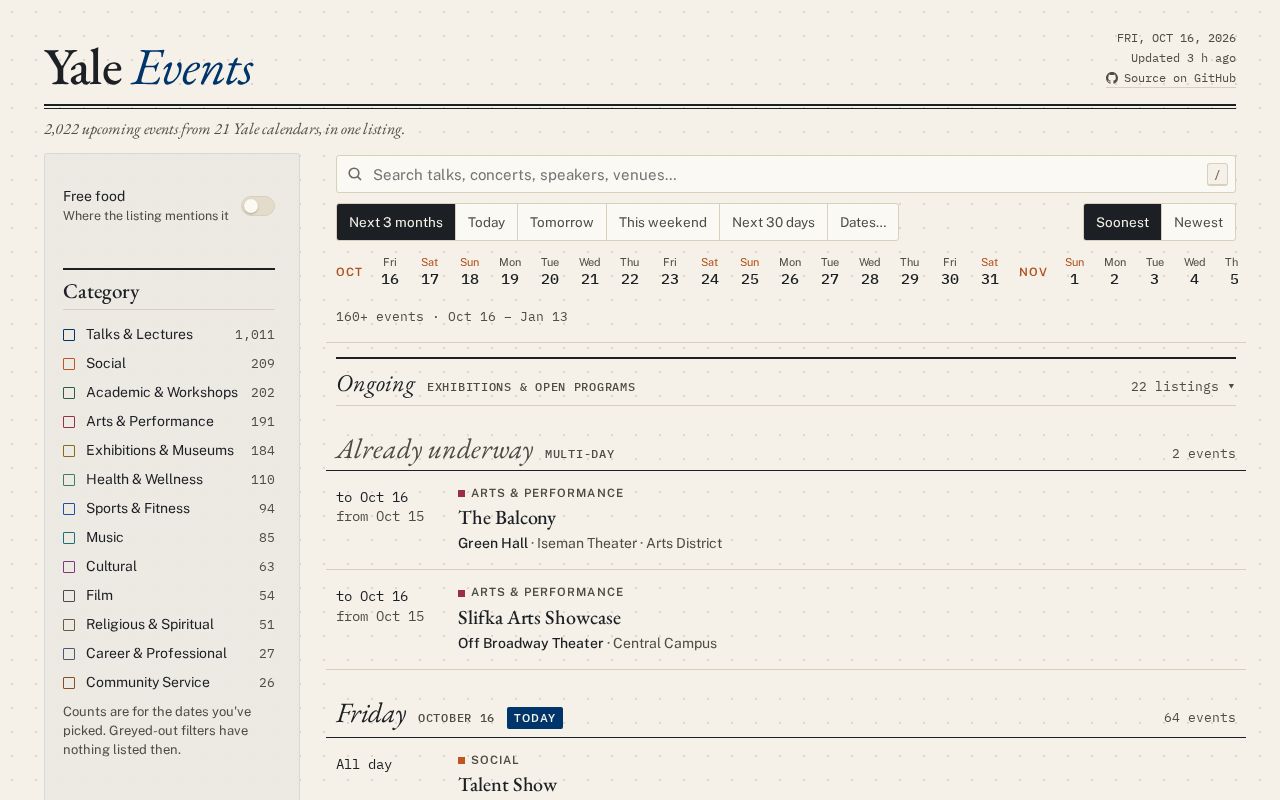
Task: Click the search magnifier icon
Action: tap(355, 174)
